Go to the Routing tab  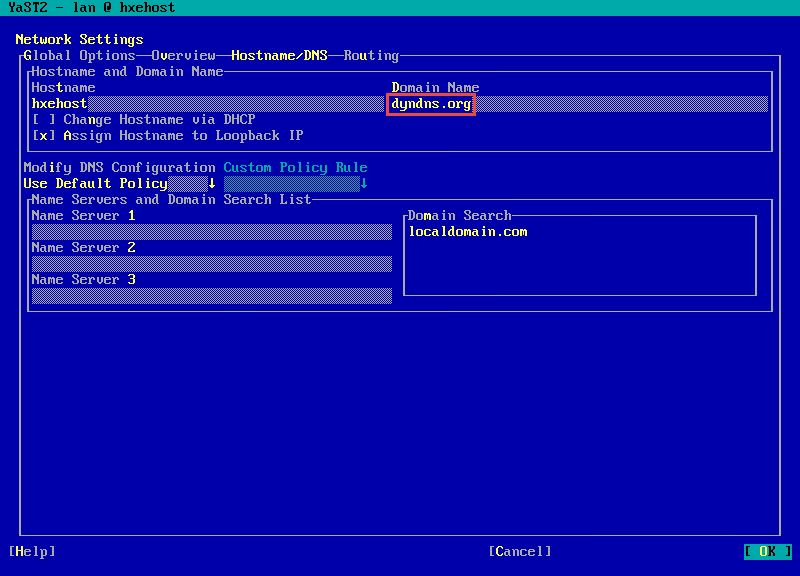pyautogui.click(x=371, y=56)
